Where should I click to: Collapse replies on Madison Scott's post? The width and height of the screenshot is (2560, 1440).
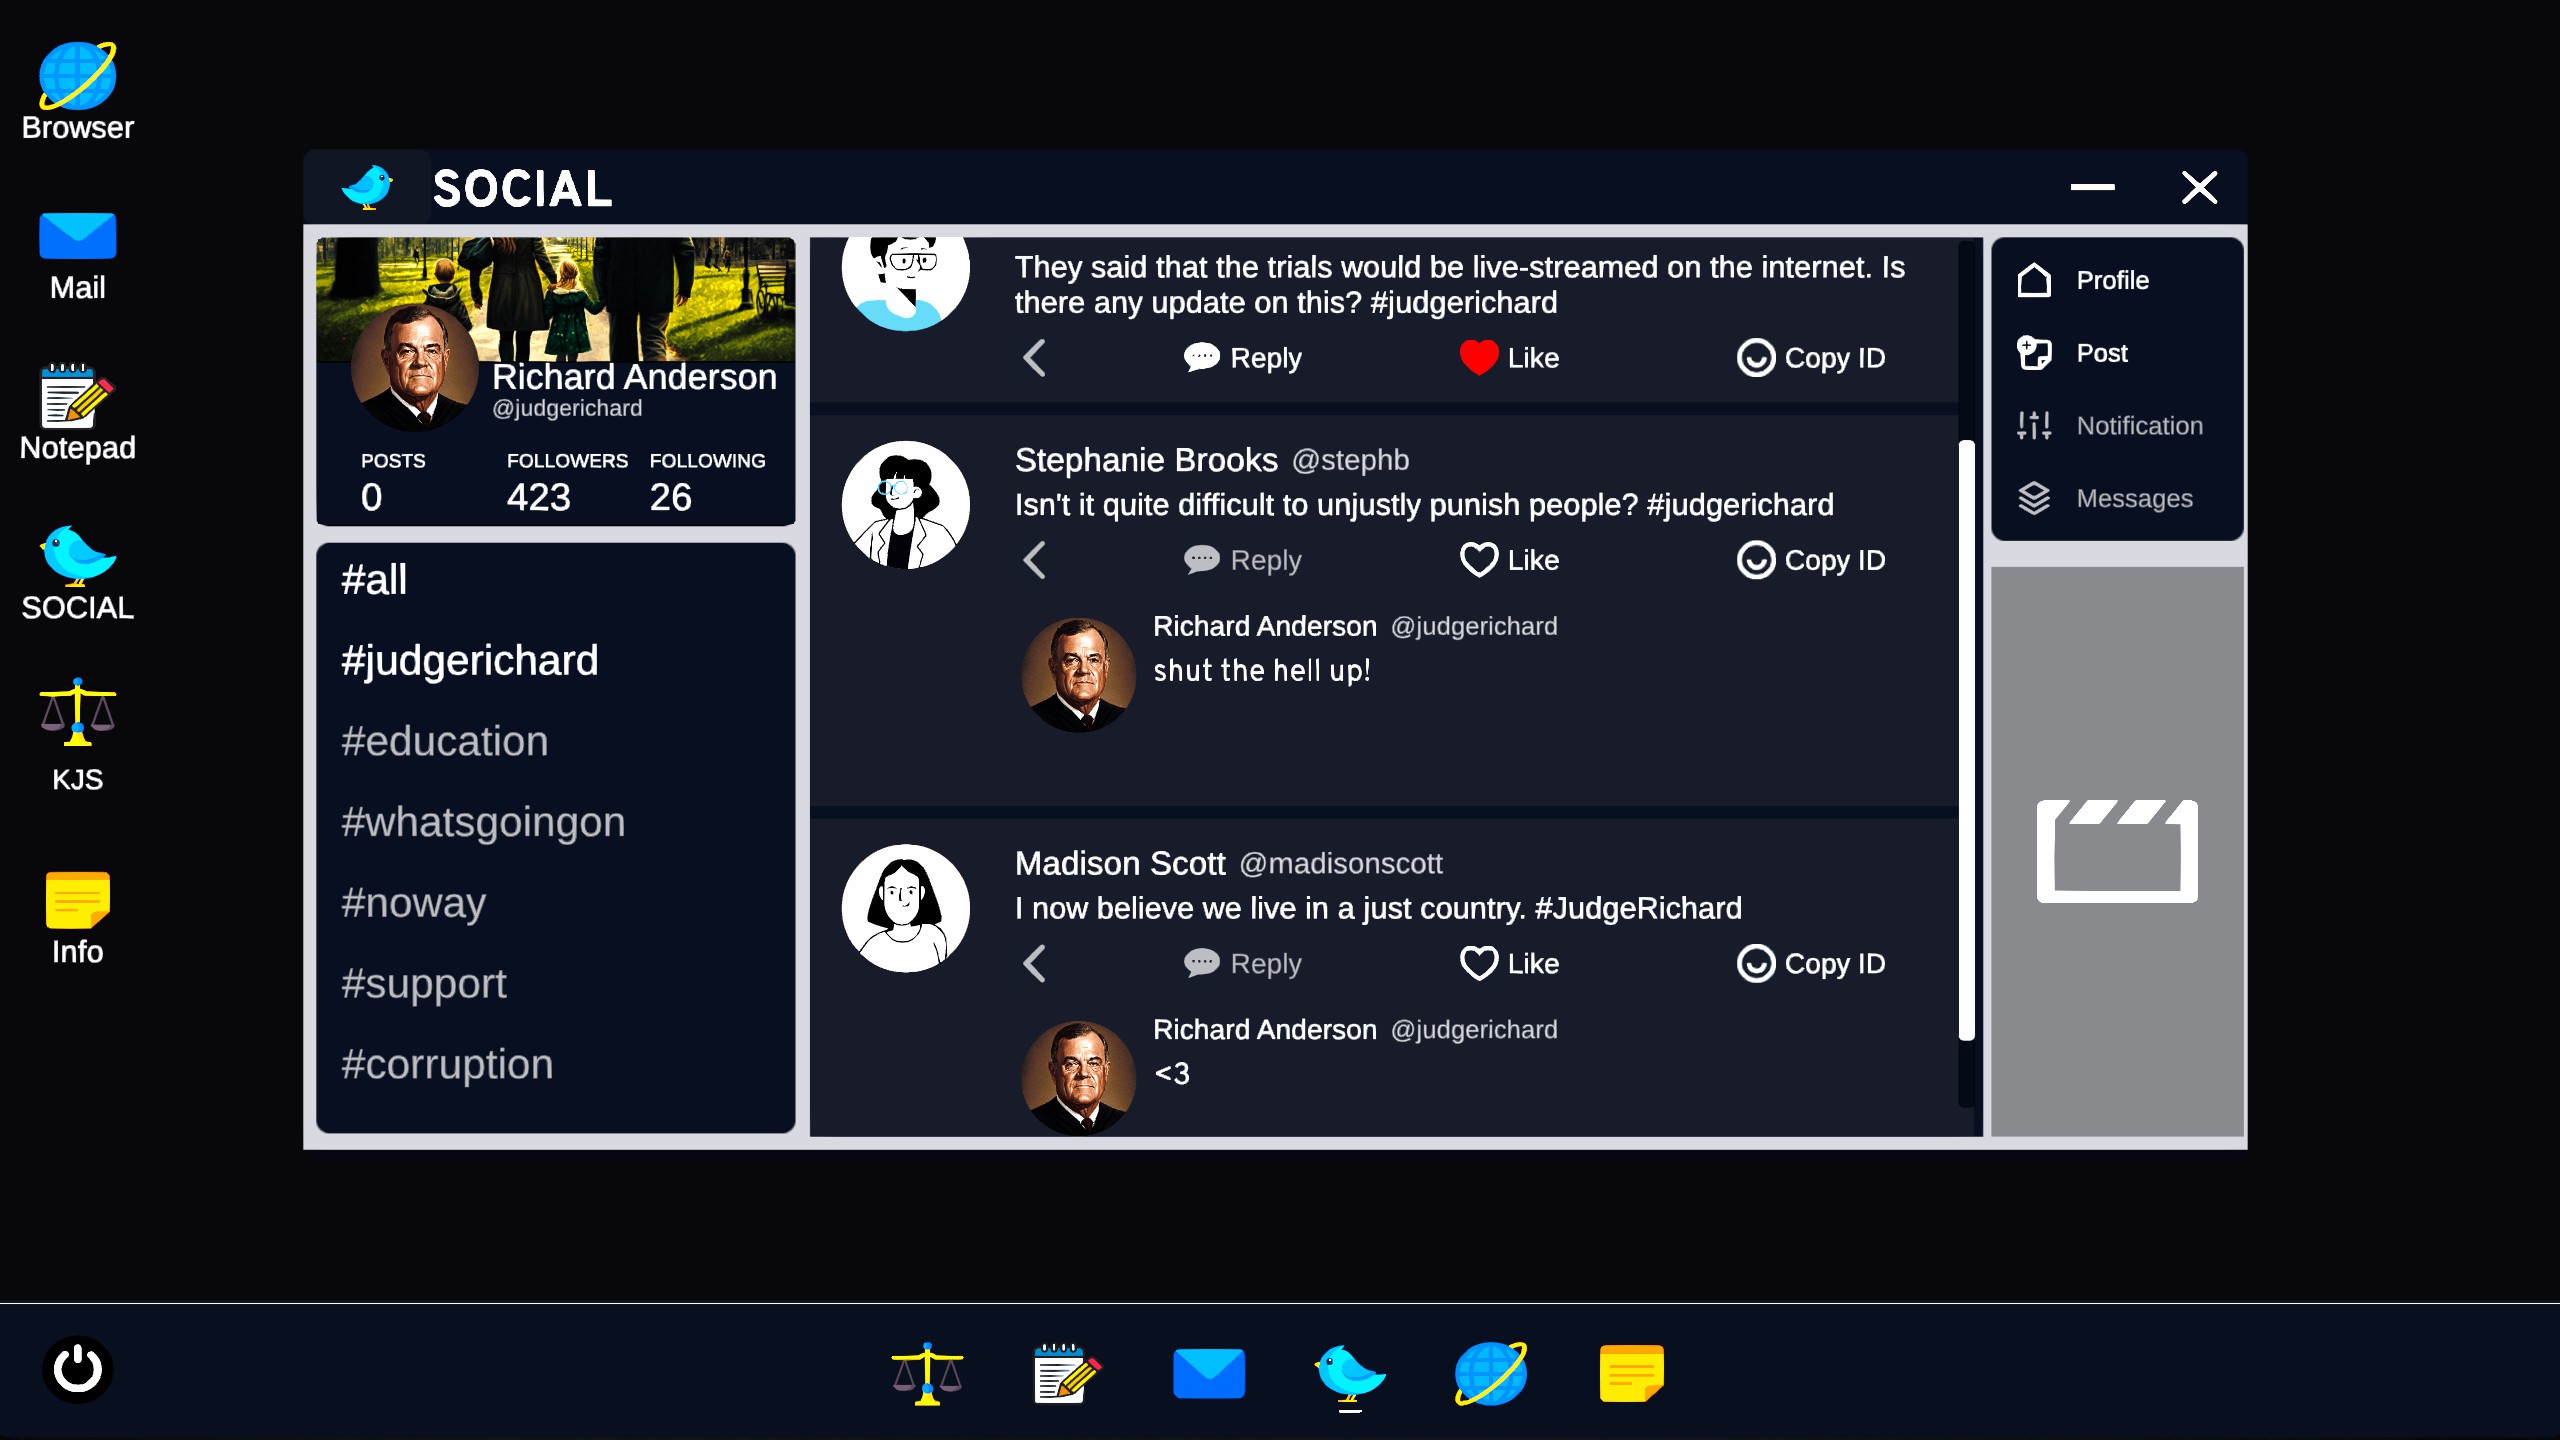click(x=1035, y=963)
